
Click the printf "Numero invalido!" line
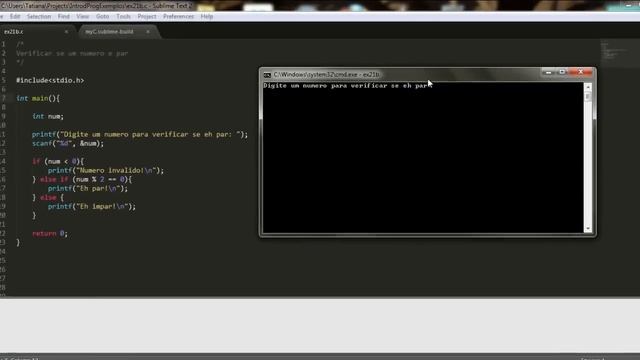(x=106, y=170)
